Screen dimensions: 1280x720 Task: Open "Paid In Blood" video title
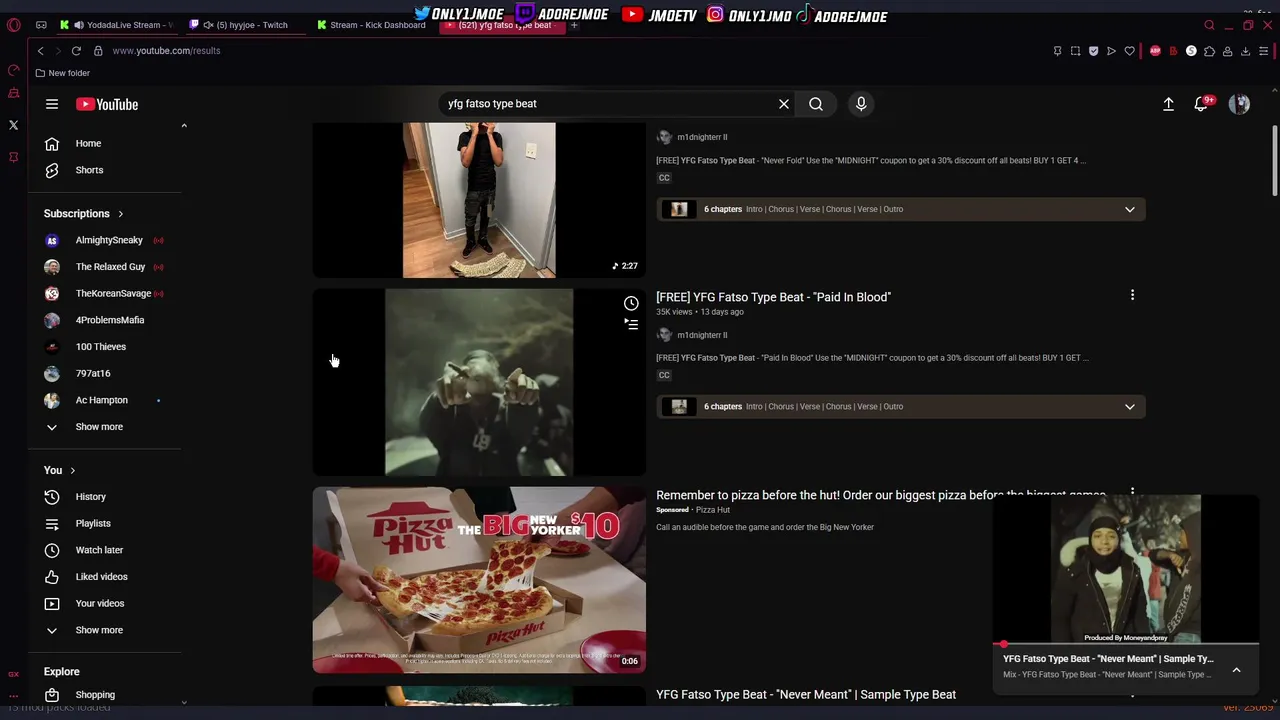(x=773, y=297)
